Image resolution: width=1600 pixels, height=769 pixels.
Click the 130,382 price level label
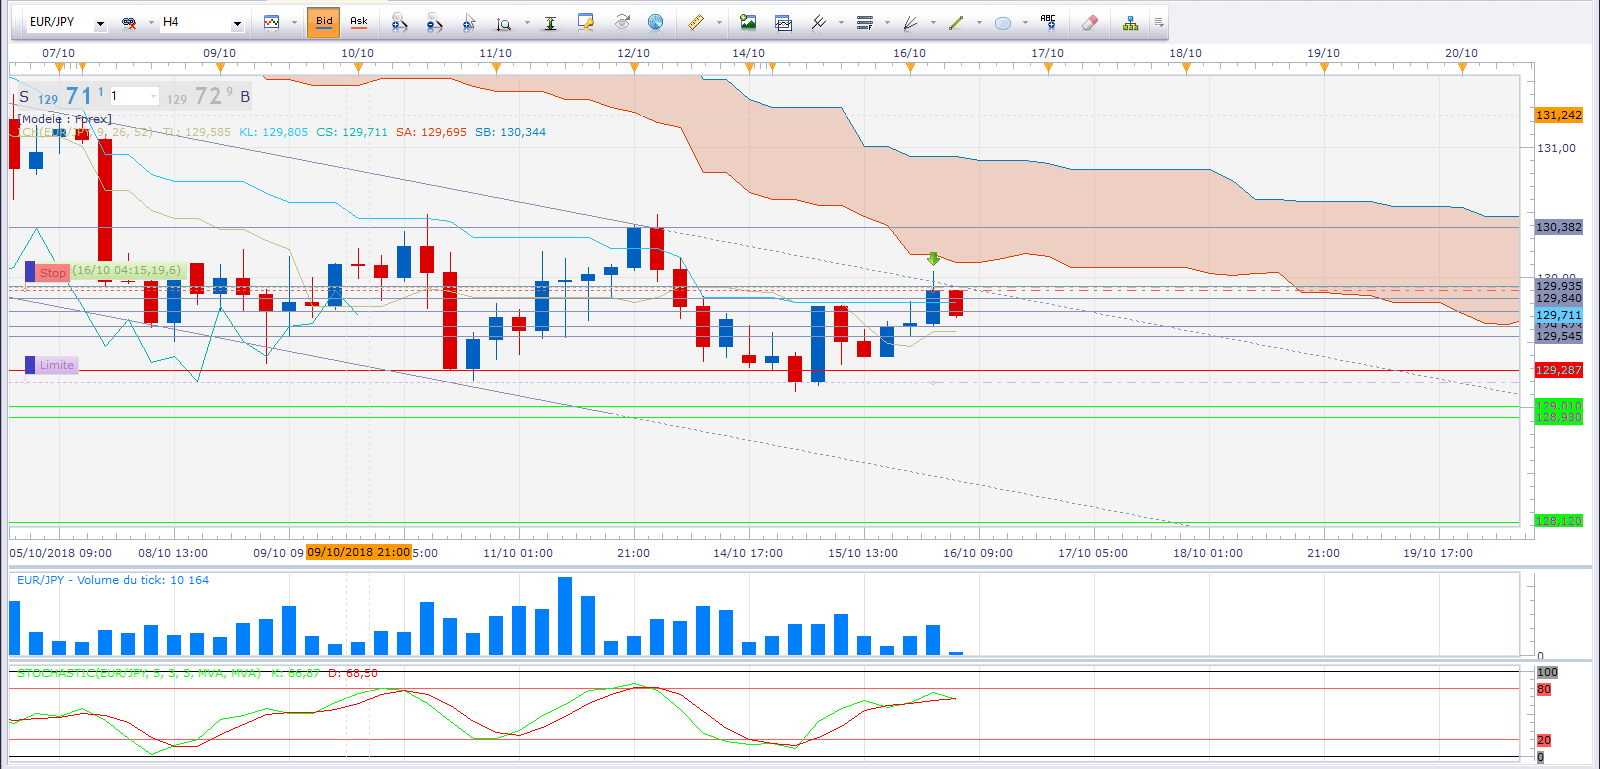click(1559, 227)
